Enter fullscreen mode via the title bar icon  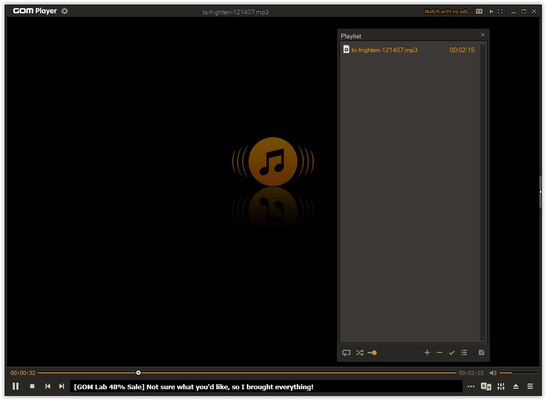click(500, 11)
